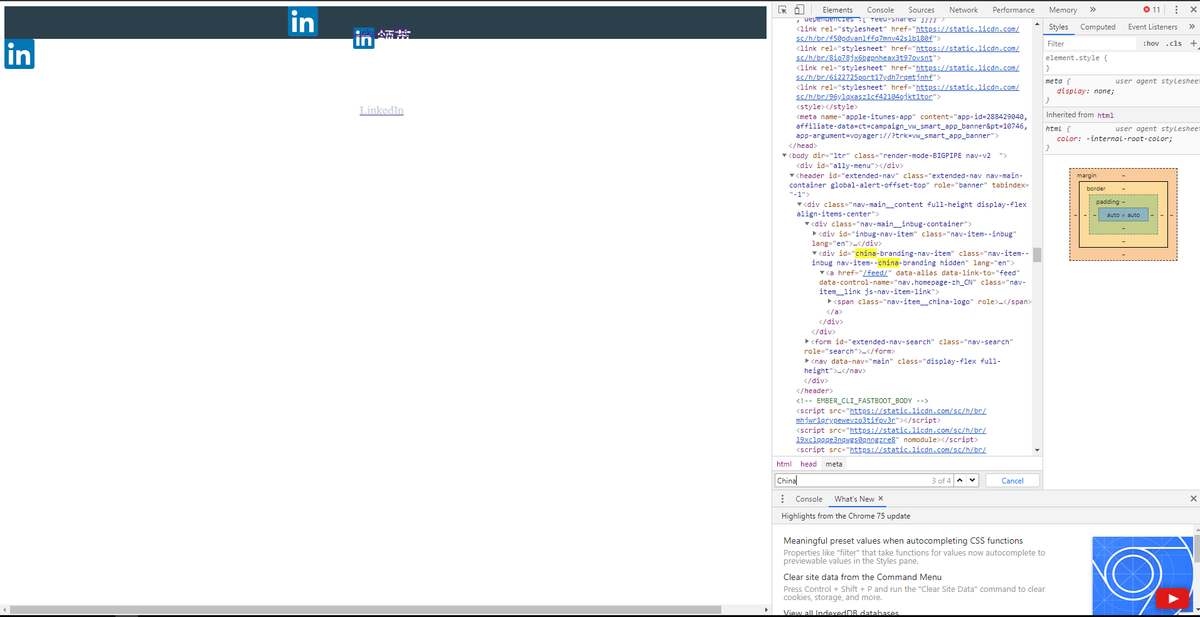
Task: Close the What's New tab
Action: [880, 499]
